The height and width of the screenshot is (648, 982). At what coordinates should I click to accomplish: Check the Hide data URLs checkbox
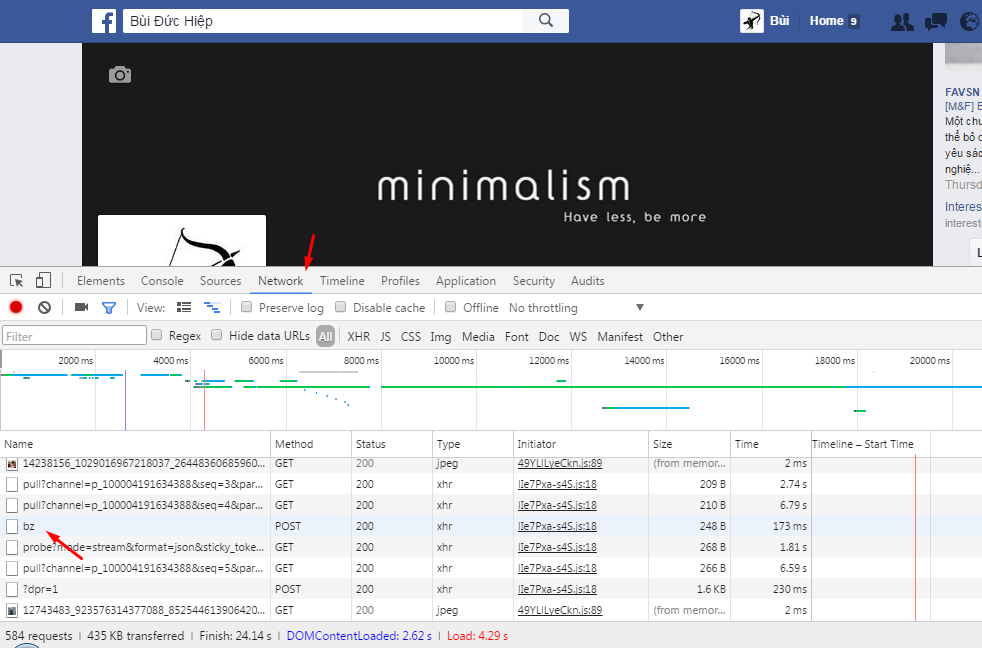217,335
